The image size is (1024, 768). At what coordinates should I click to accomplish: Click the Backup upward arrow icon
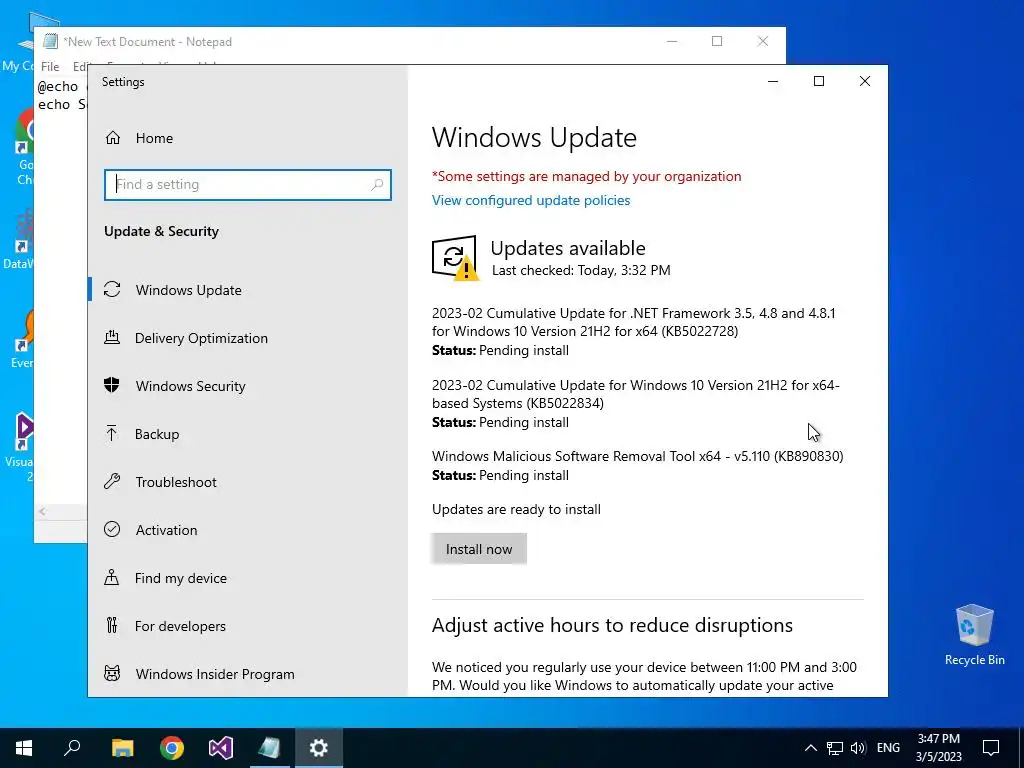tap(112, 433)
